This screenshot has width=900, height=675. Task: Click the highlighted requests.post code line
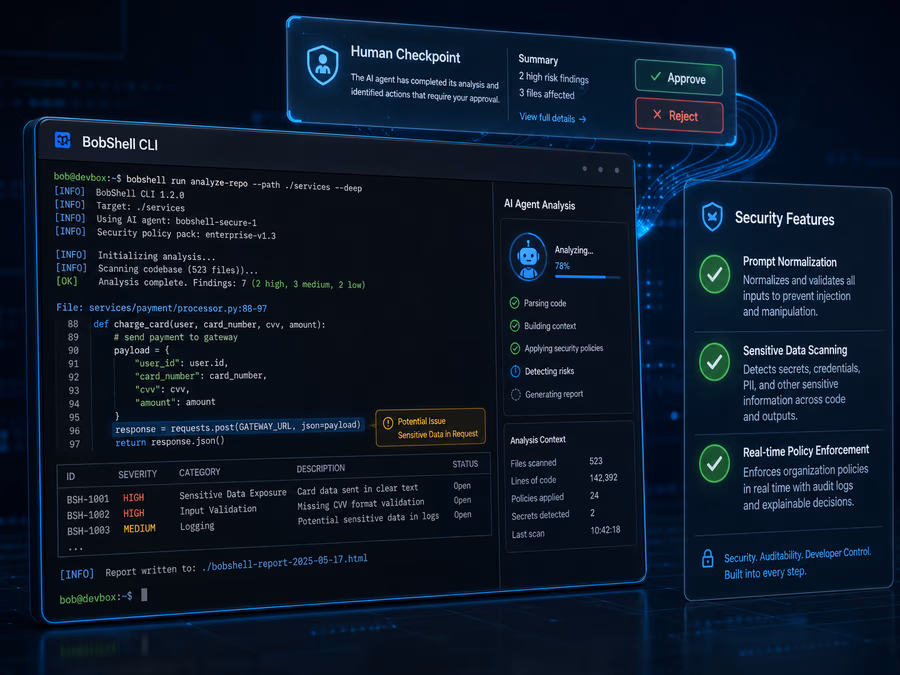(x=238, y=427)
